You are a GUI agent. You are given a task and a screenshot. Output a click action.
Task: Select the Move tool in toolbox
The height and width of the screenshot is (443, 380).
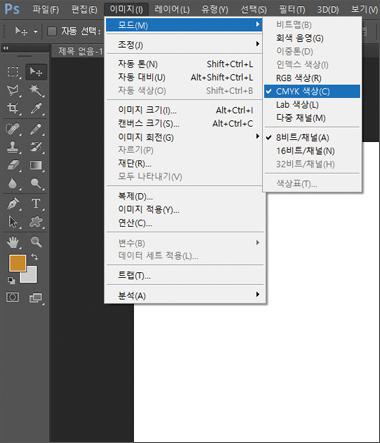tap(36, 72)
